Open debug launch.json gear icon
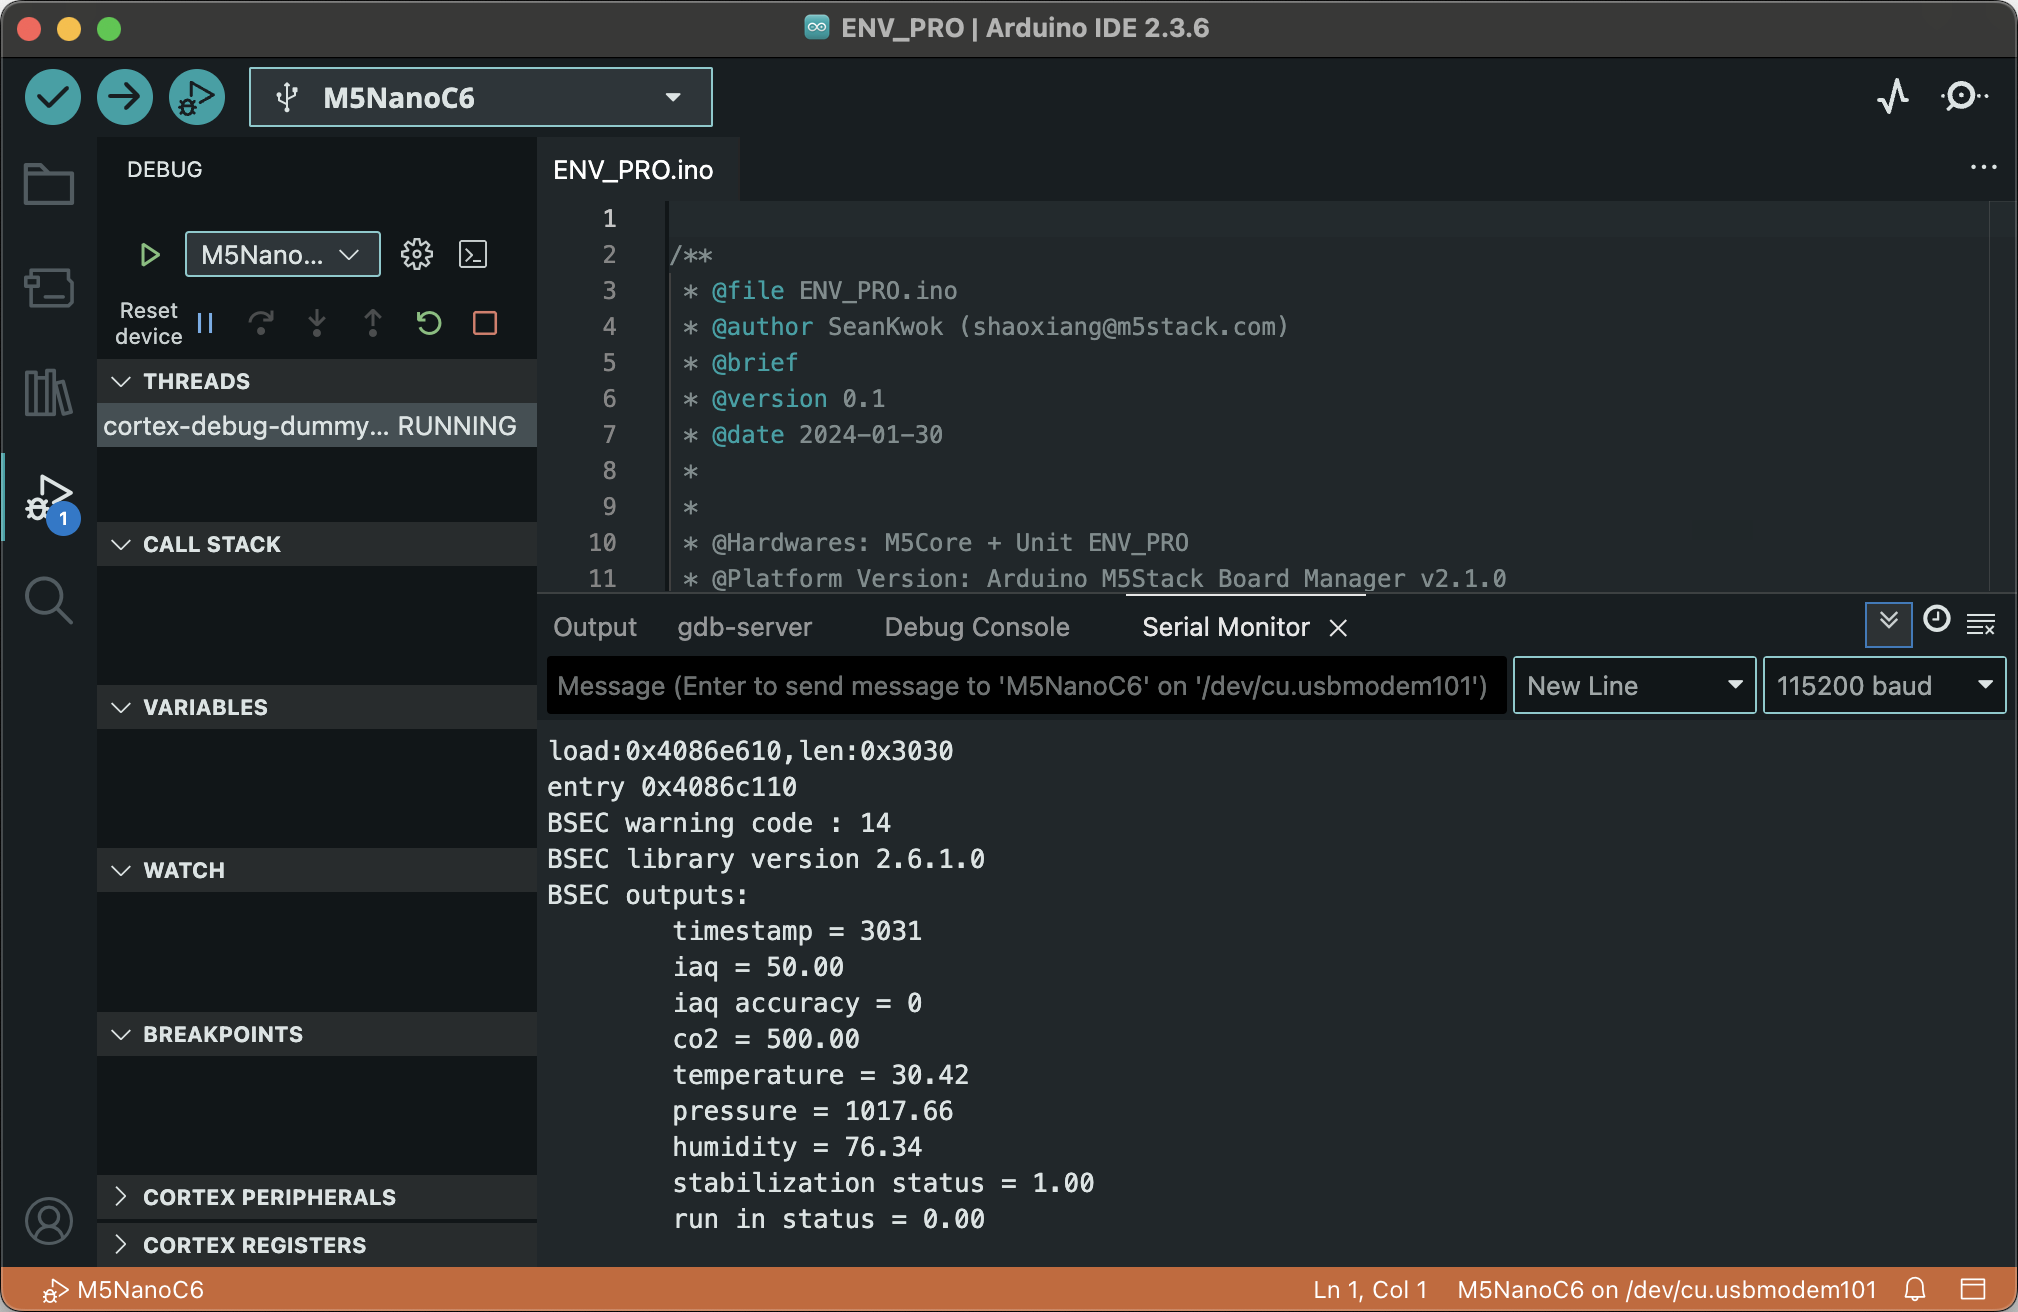 click(x=416, y=254)
